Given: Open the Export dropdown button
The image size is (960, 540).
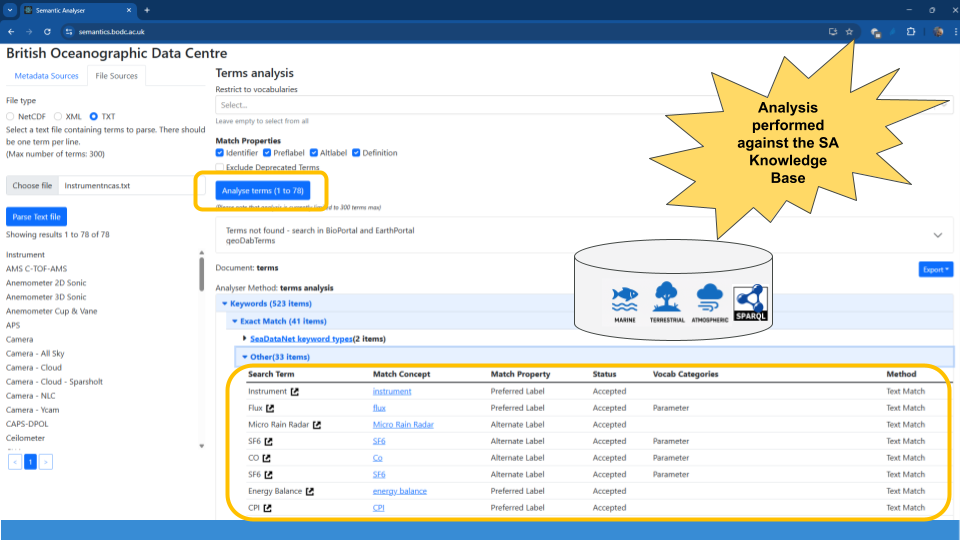Looking at the screenshot, I should (936, 269).
